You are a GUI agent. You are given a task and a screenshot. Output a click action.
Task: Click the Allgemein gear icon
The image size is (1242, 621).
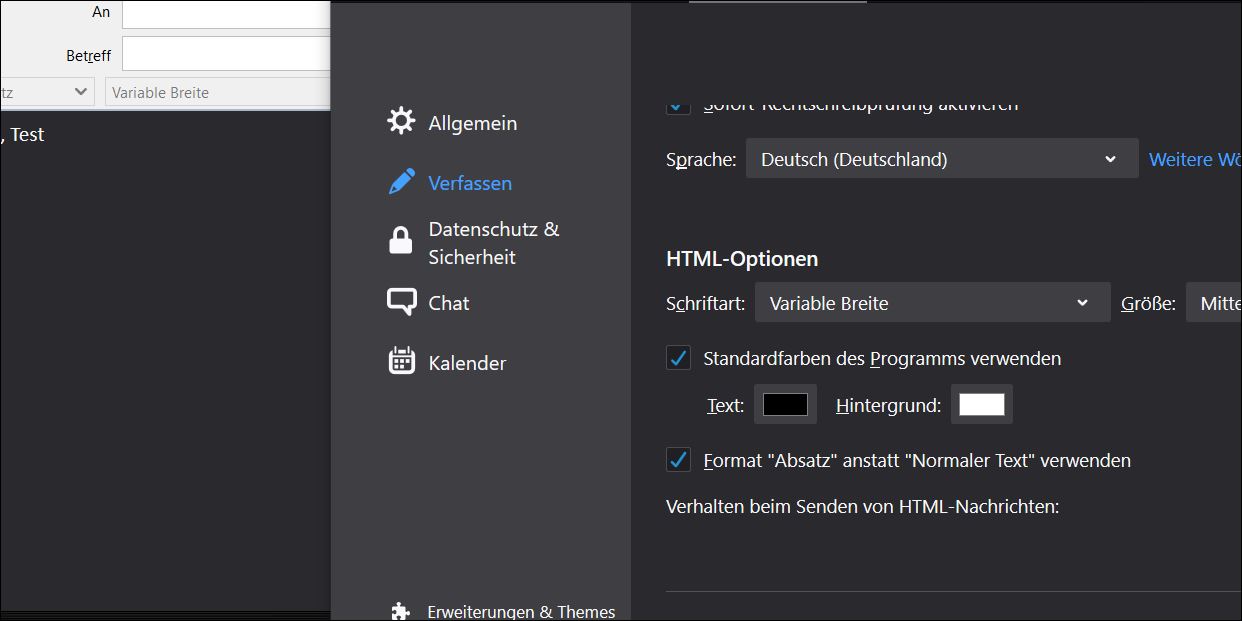pyautogui.click(x=401, y=121)
